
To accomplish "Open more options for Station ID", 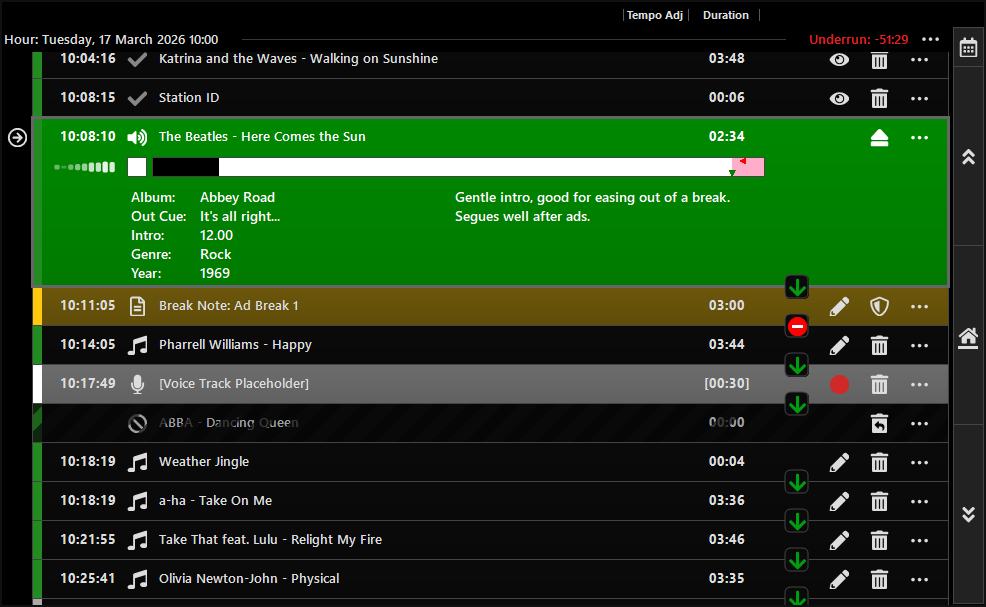I will click(x=919, y=99).
